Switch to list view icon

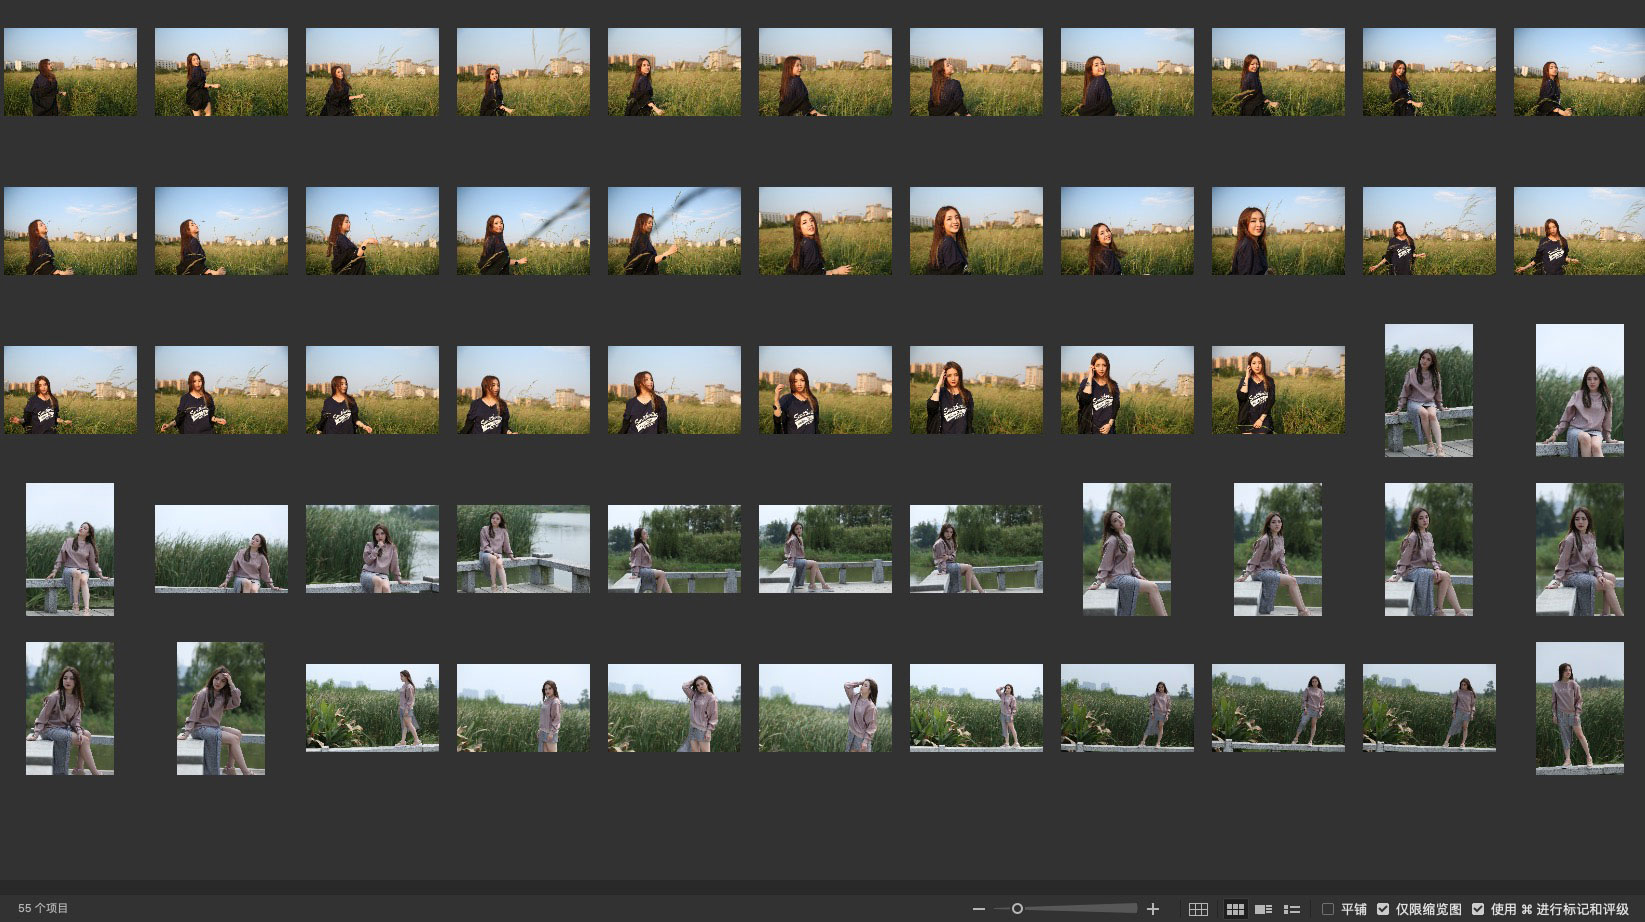pyautogui.click(x=1291, y=909)
